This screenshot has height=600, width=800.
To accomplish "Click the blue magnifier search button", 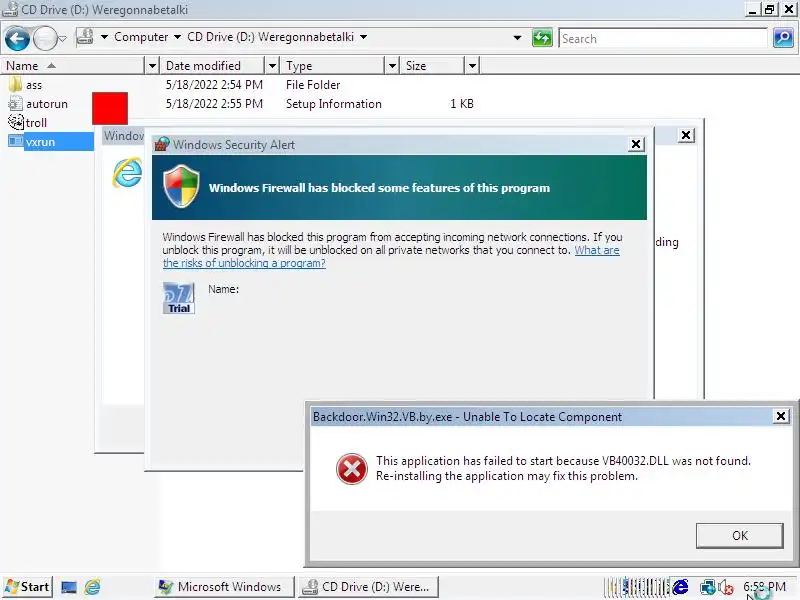I will (783, 38).
